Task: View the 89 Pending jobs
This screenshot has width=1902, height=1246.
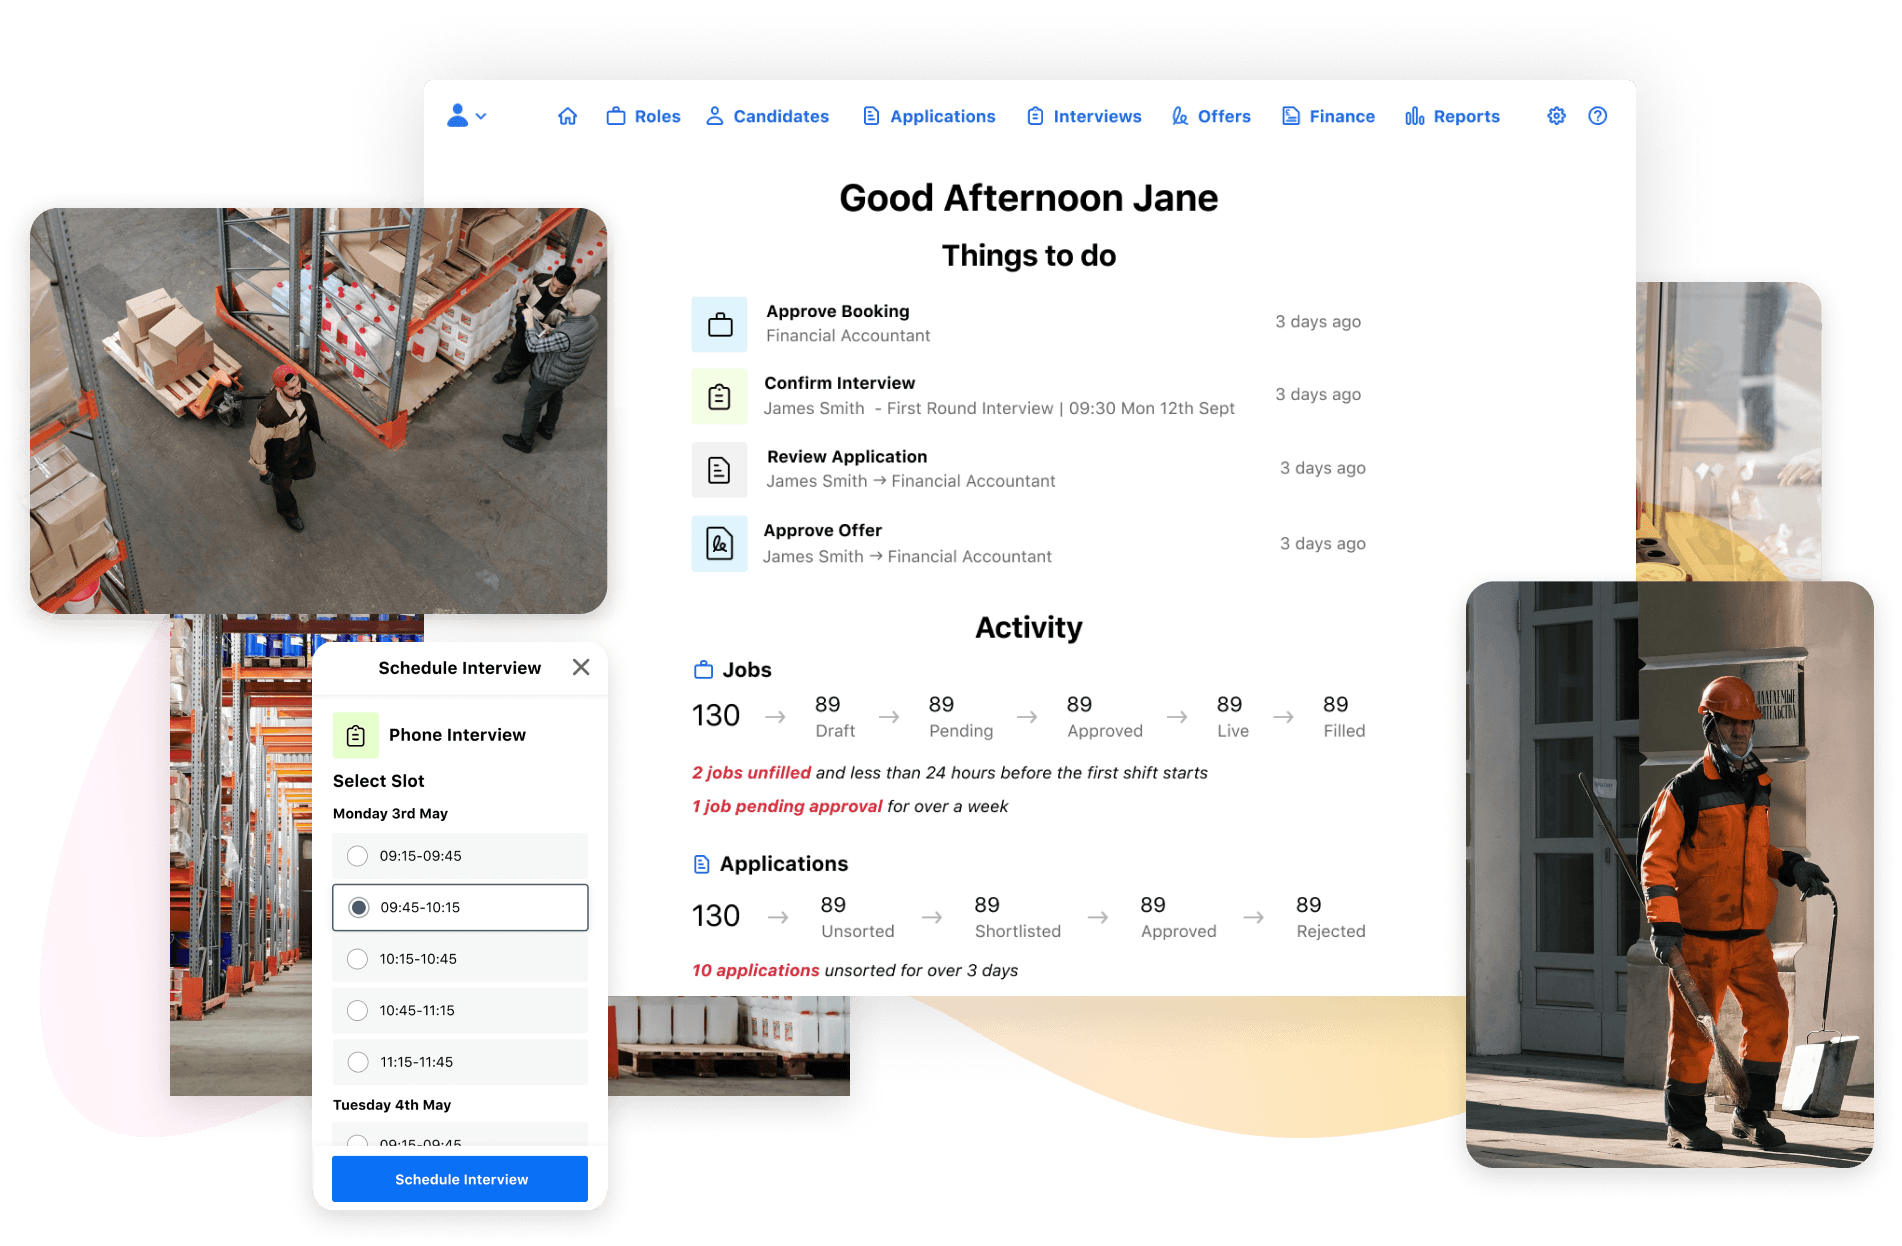Action: click(961, 717)
